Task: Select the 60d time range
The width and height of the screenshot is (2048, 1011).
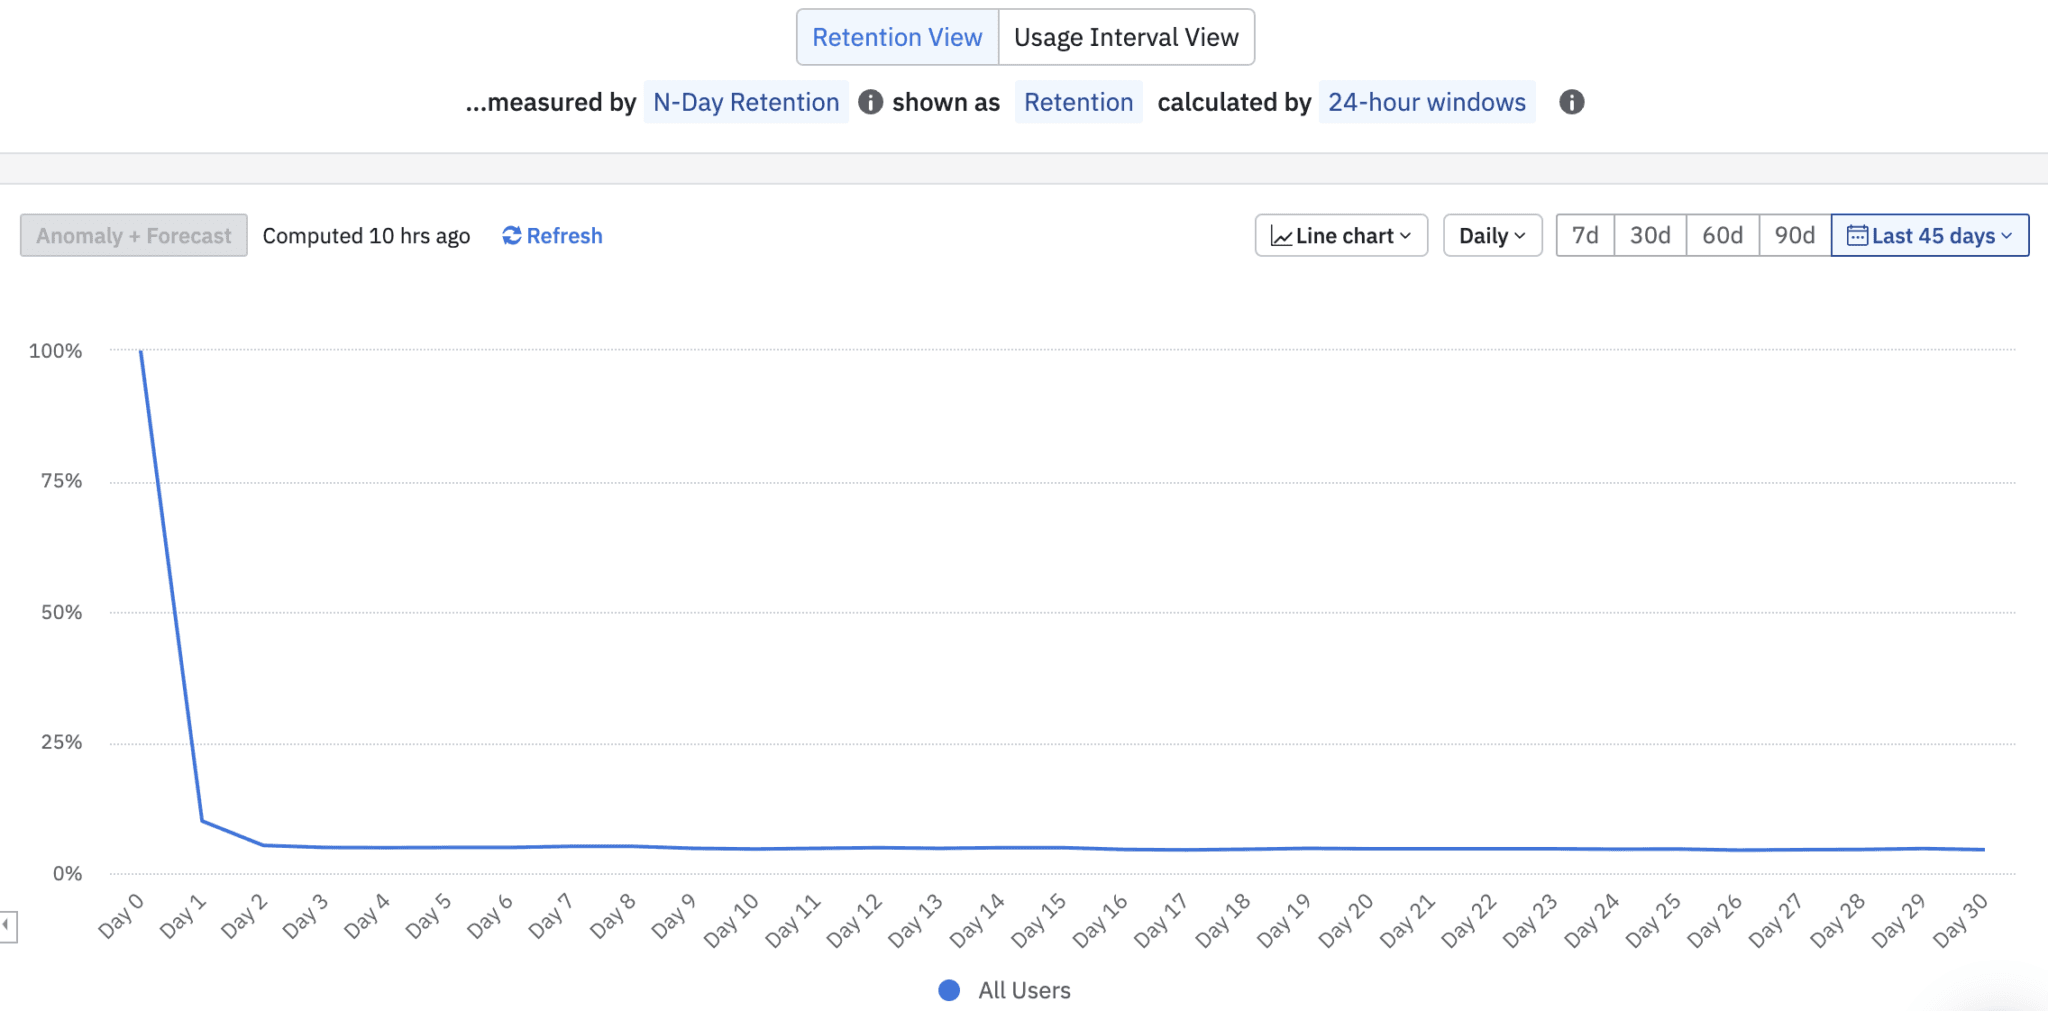Action: coord(1722,236)
